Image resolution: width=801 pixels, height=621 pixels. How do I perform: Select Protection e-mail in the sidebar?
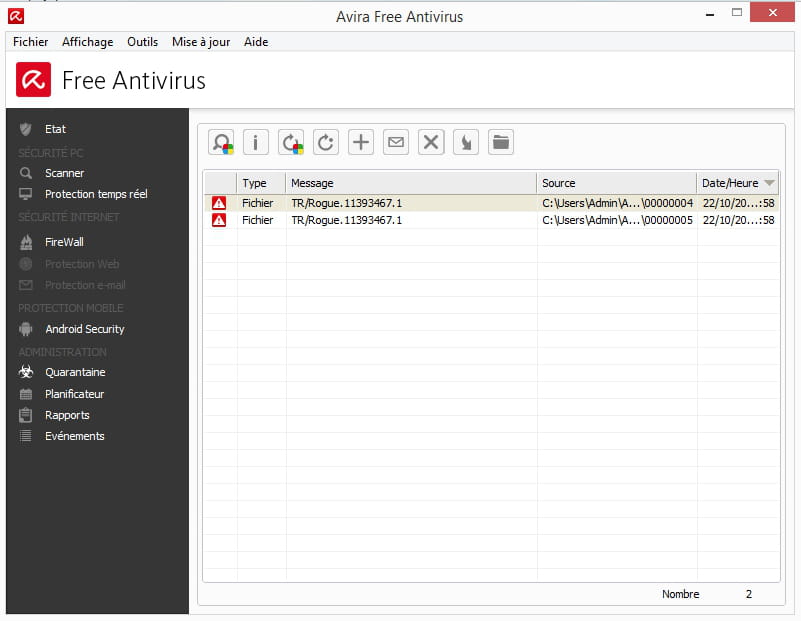pyautogui.click(x=85, y=285)
